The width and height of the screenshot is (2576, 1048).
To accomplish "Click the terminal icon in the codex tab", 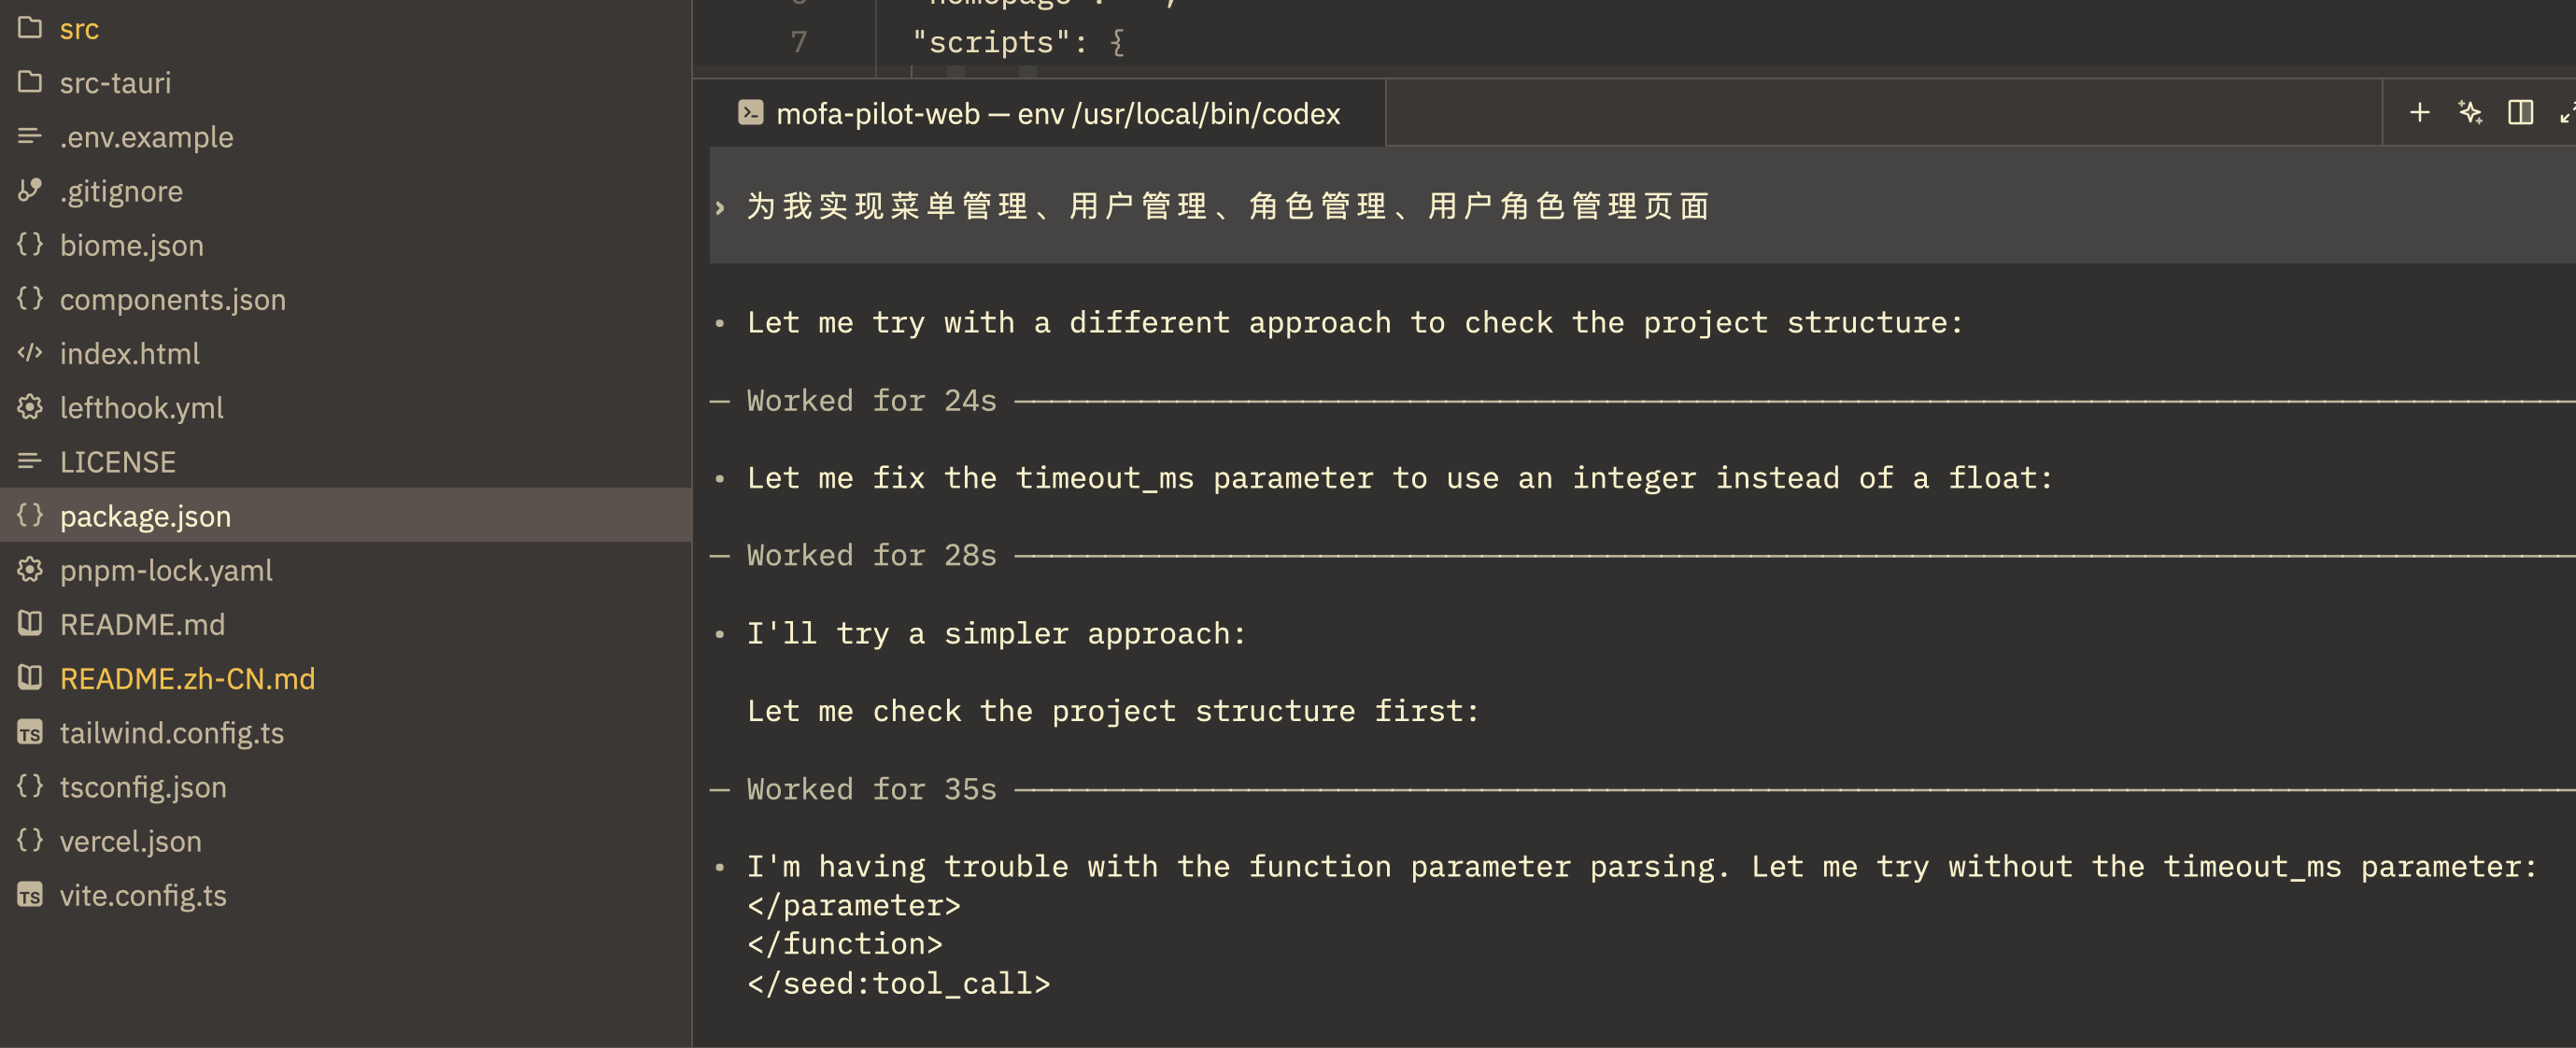I will [x=750, y=113].
